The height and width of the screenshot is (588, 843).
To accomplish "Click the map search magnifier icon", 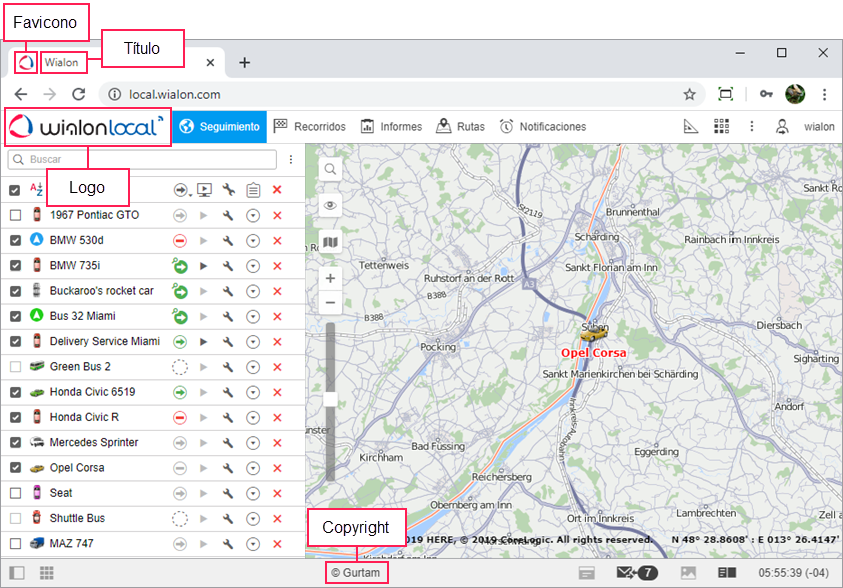I will (330, 170).
